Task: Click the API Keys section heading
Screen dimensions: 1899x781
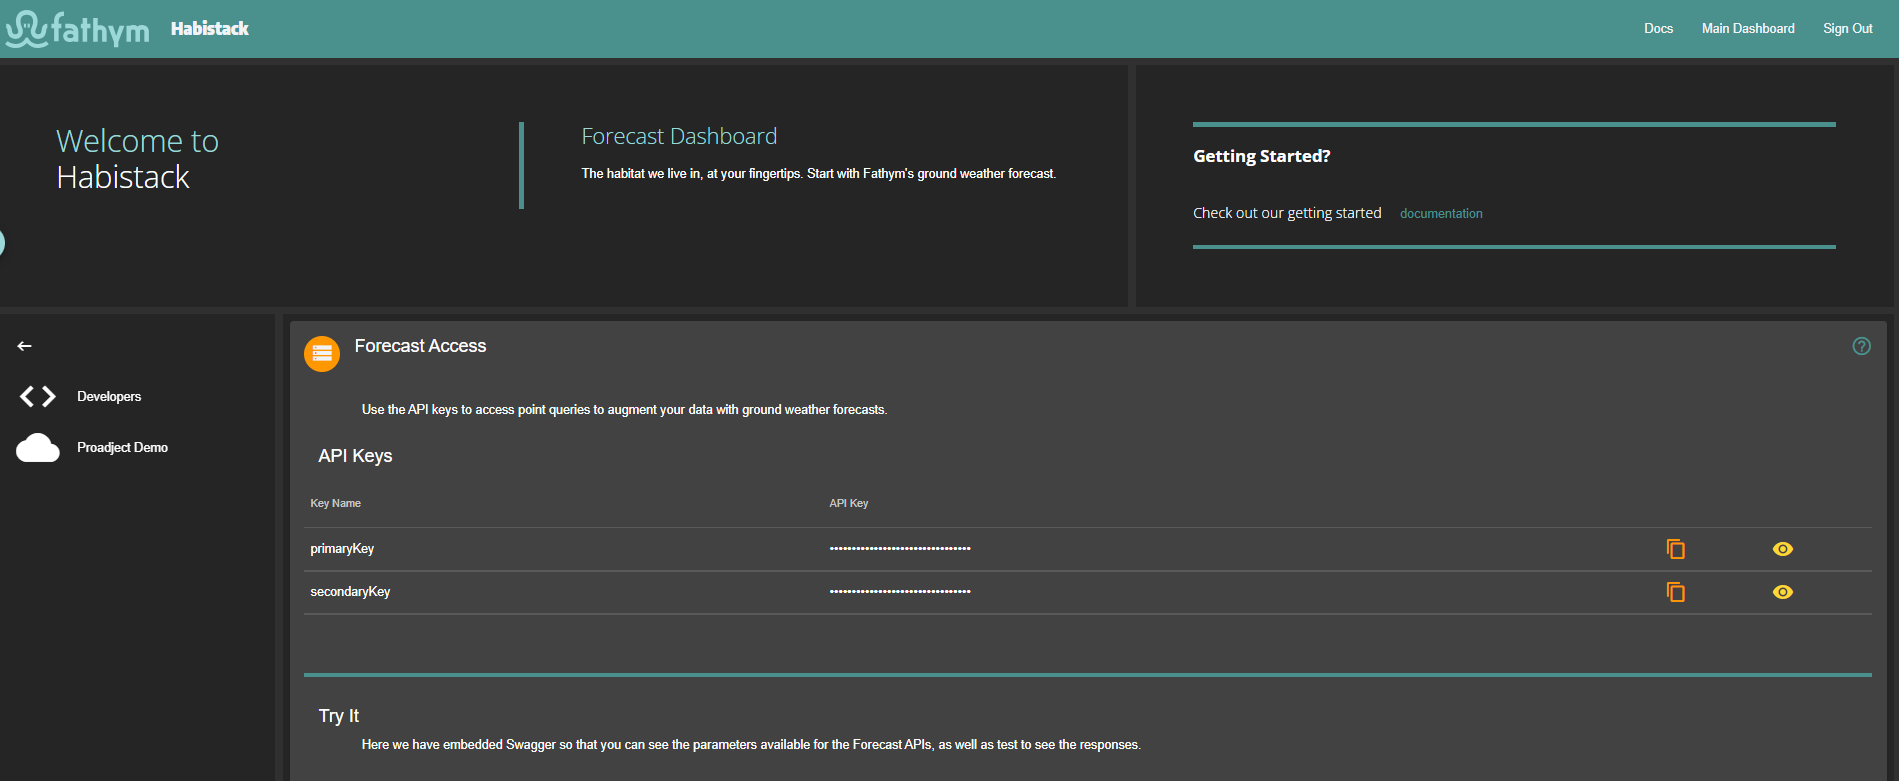Action: pos(355,456)
